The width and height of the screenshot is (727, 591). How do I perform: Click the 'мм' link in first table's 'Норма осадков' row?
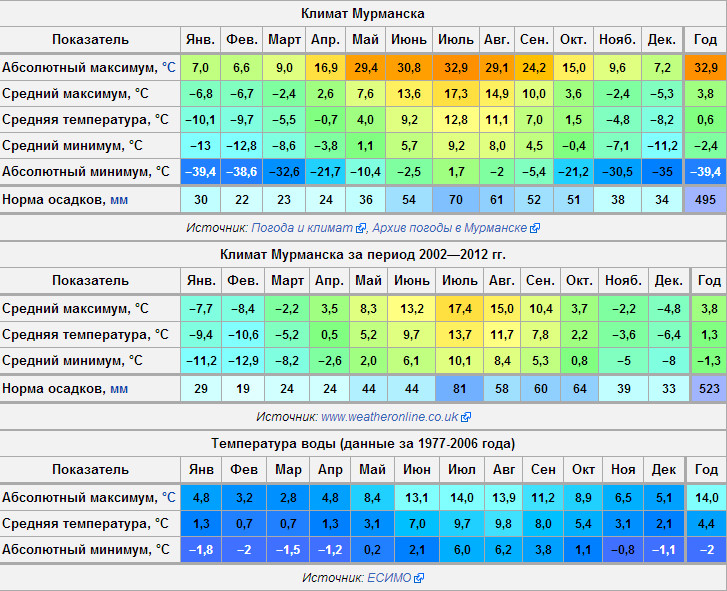(119, 200)
